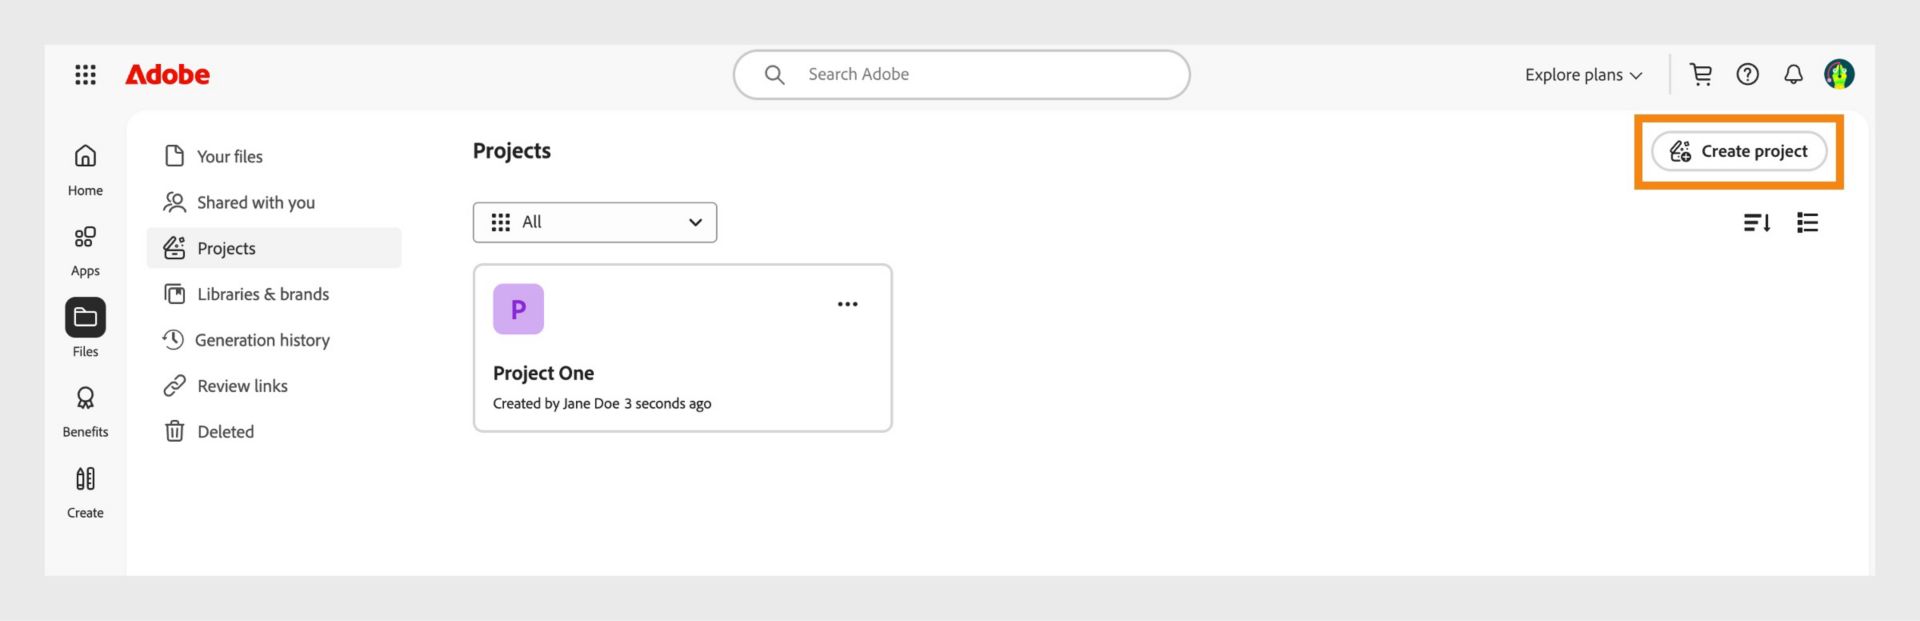The image size is (1920, 621).
Task: Open the Review links page
Action: tap(242, 385)
